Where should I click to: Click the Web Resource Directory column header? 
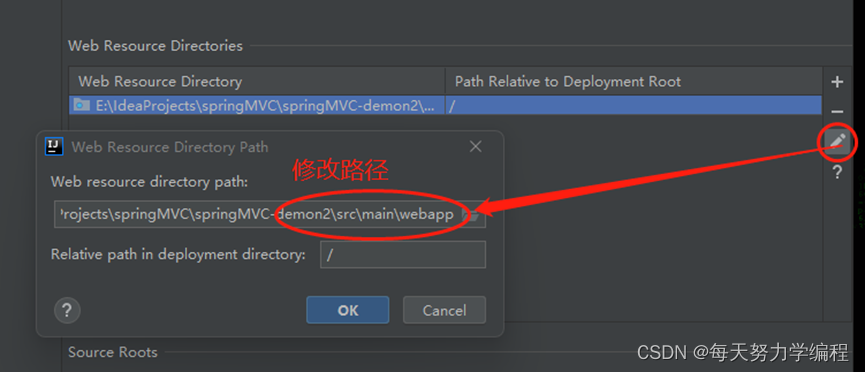257,82
